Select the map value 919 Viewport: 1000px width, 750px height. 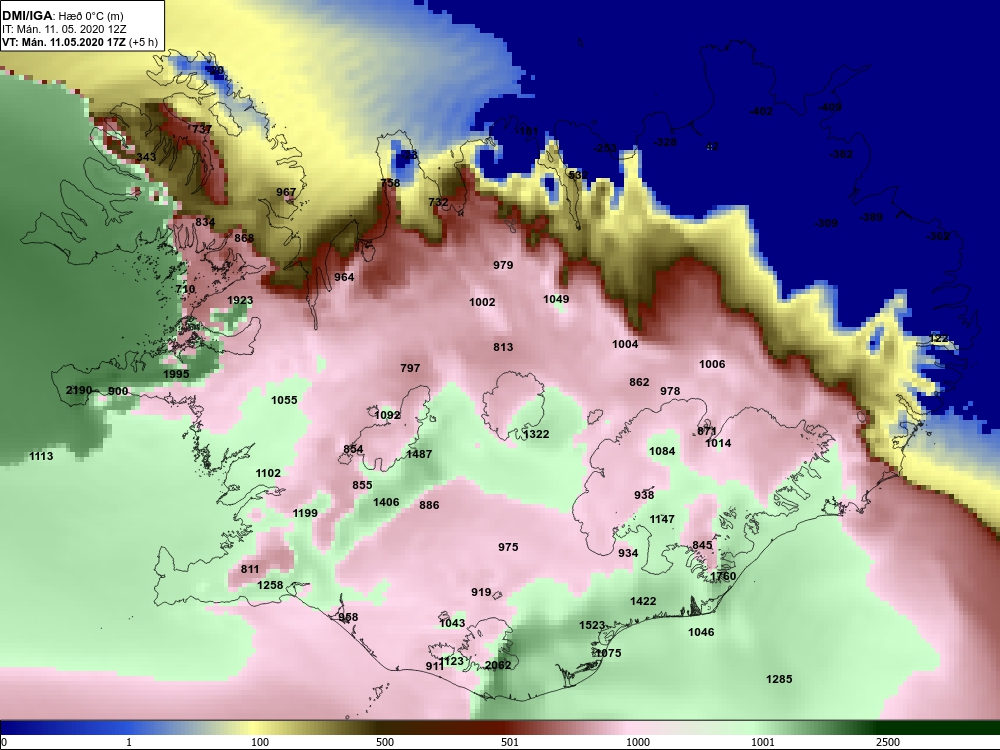[482, 592]
